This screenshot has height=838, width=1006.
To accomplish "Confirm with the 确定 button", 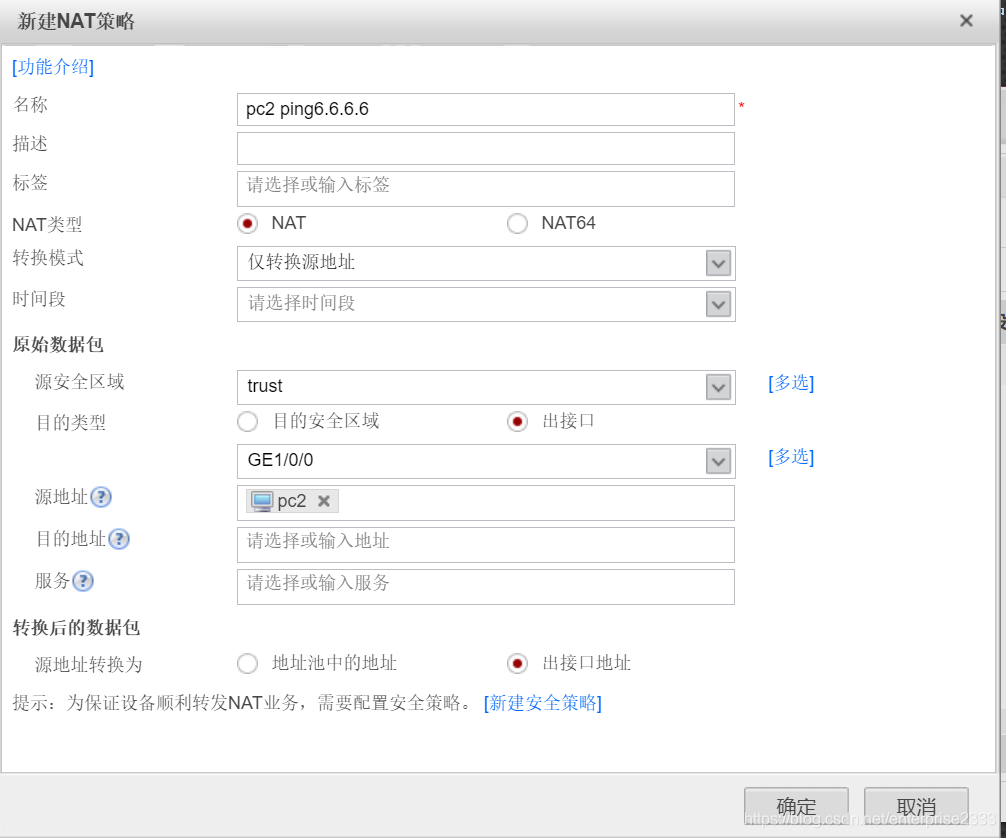I will [x=796, y=807].
